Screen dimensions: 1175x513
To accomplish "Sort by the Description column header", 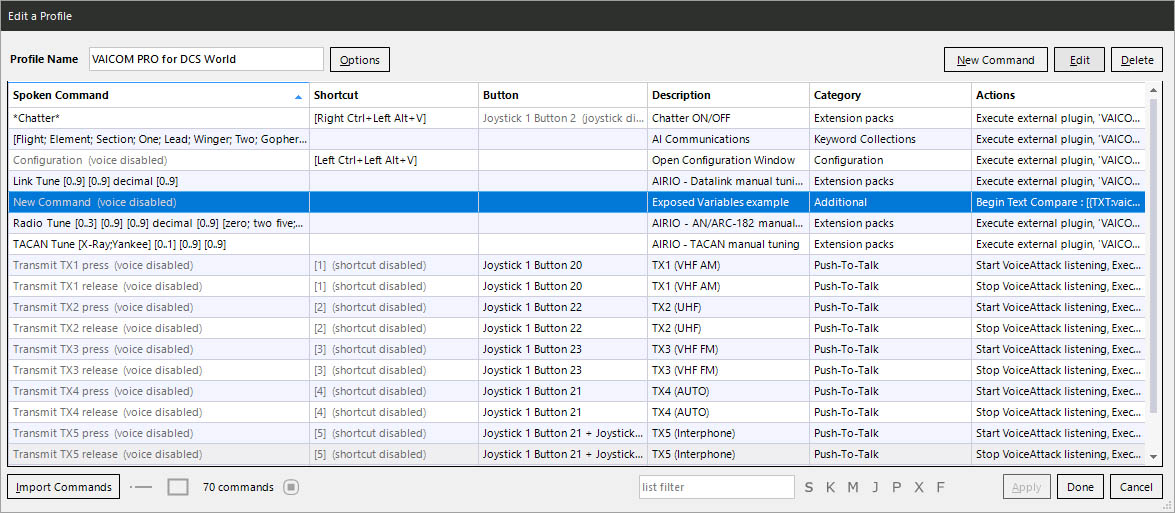I will coord(728,95).
